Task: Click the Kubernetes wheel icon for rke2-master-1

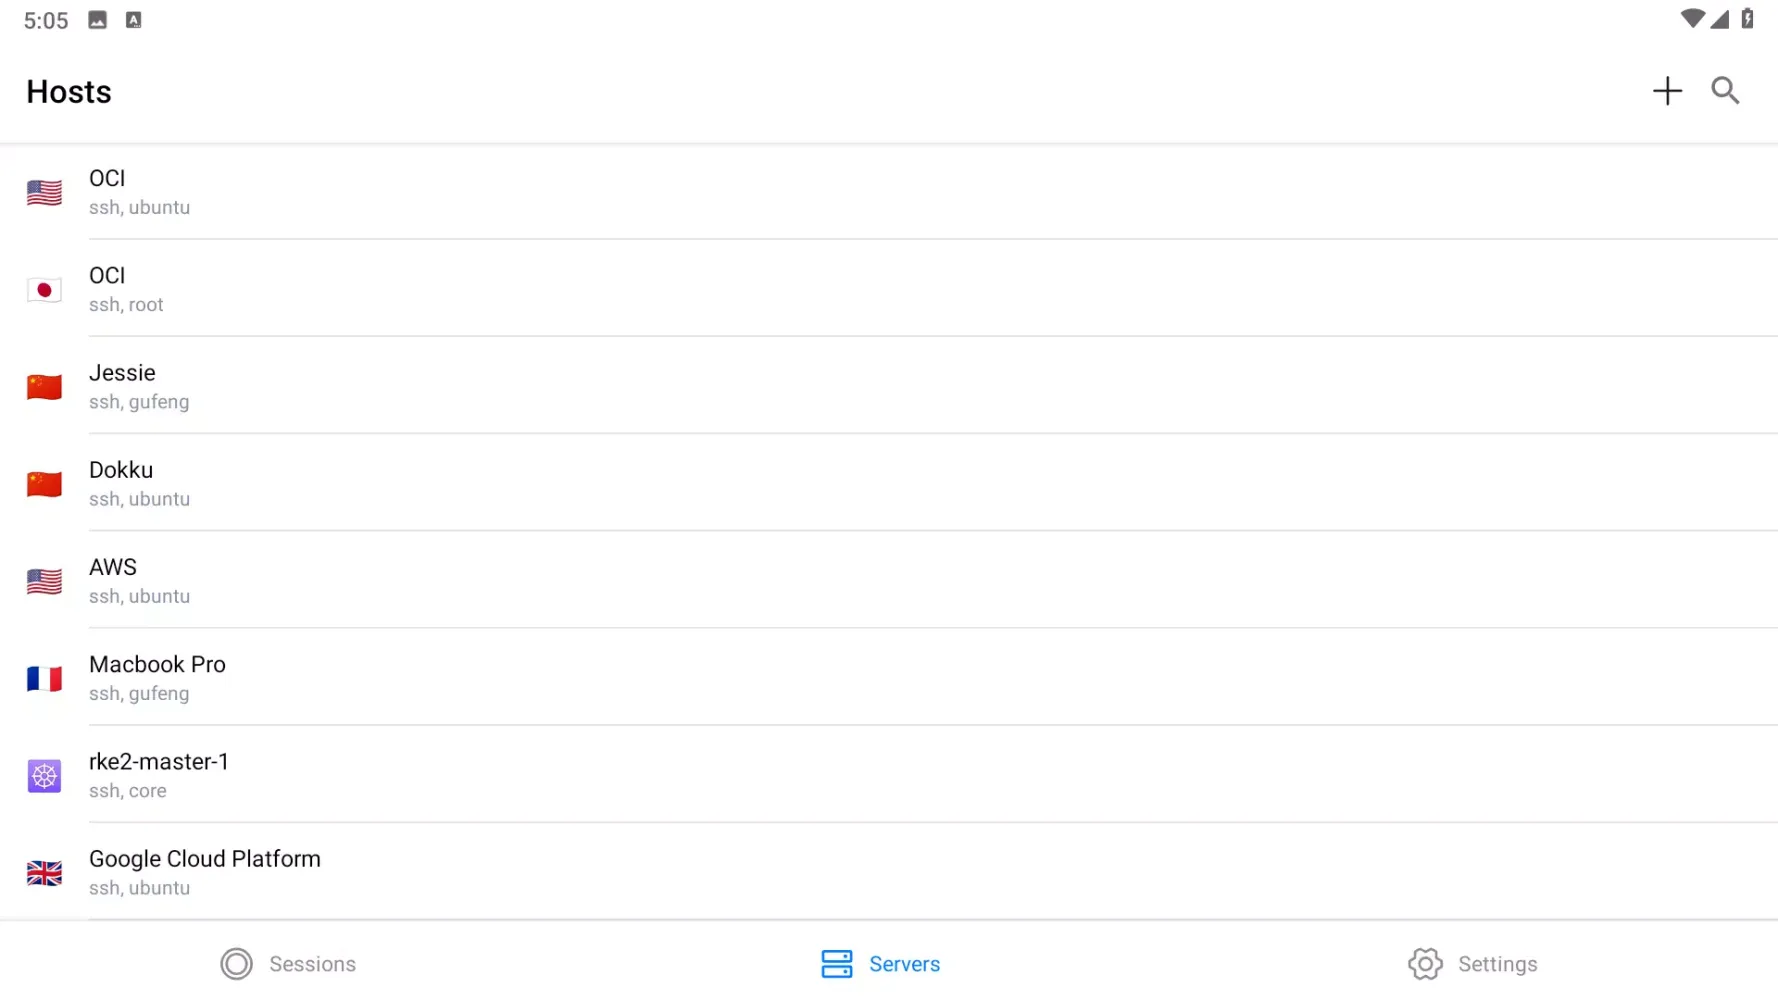Action: 44,776
